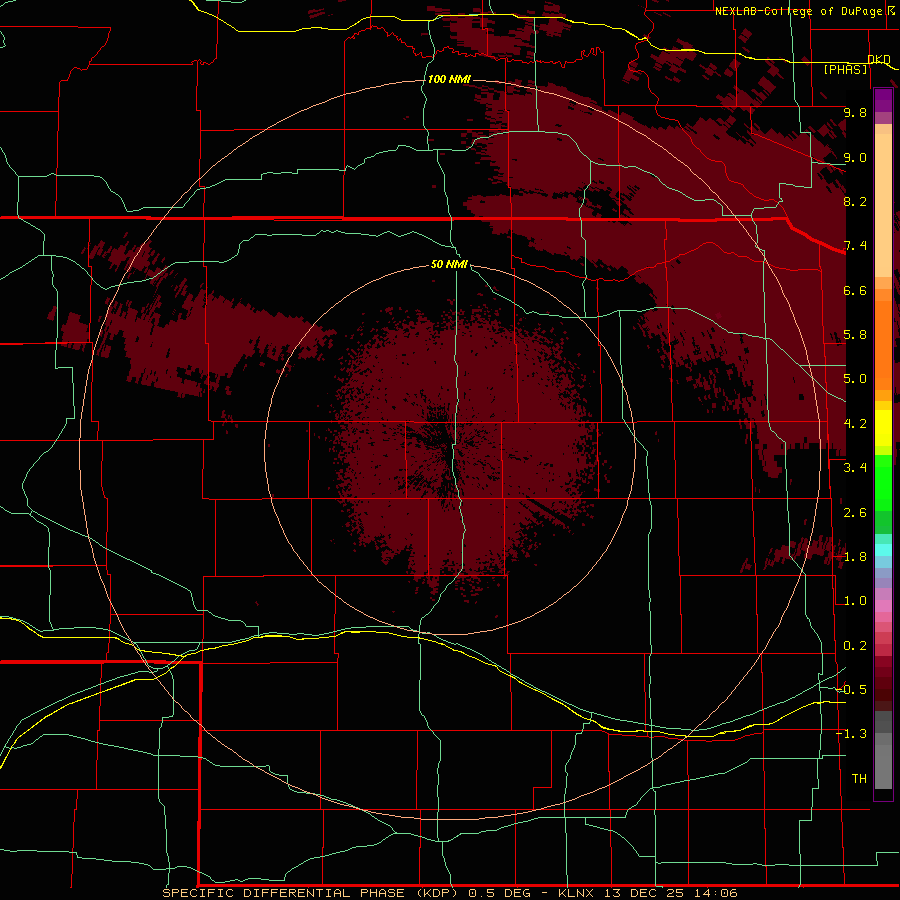Screen dimensions: 900x900
Task: Click the "DKD" label above the color scale
Action: click(x=879, y=60)
